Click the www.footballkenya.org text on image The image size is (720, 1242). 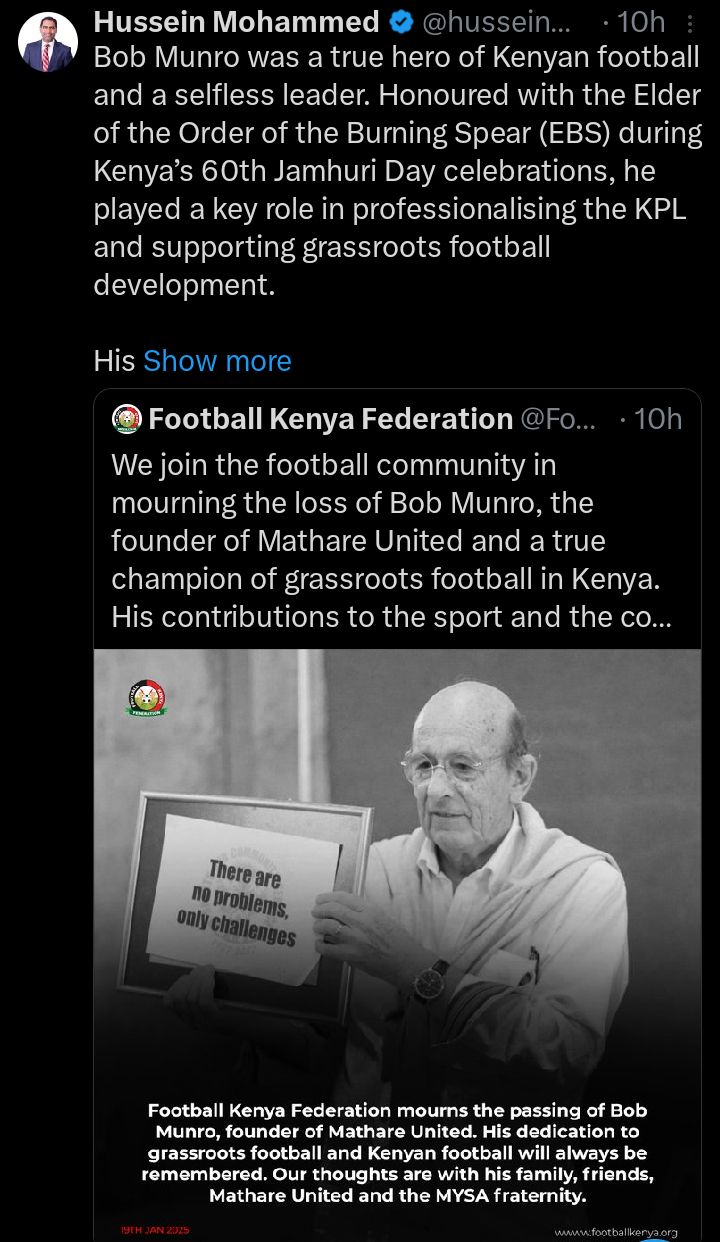pyautogui.click(x=615, y=1232)
